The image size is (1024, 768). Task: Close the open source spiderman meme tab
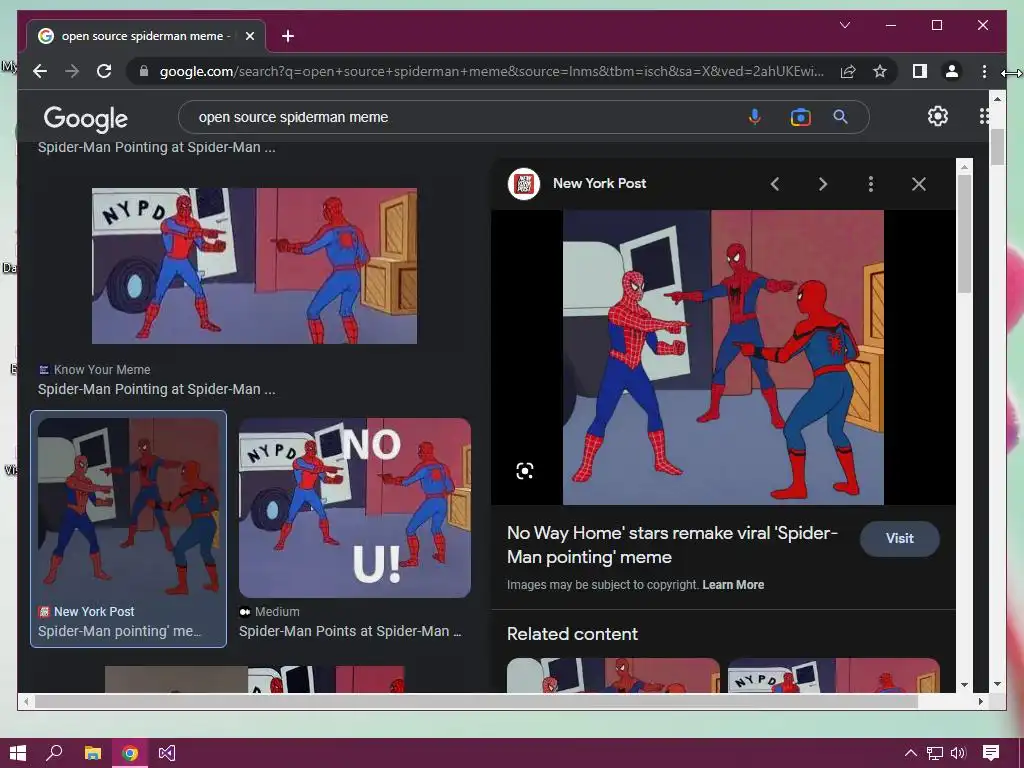pos(249,36)
